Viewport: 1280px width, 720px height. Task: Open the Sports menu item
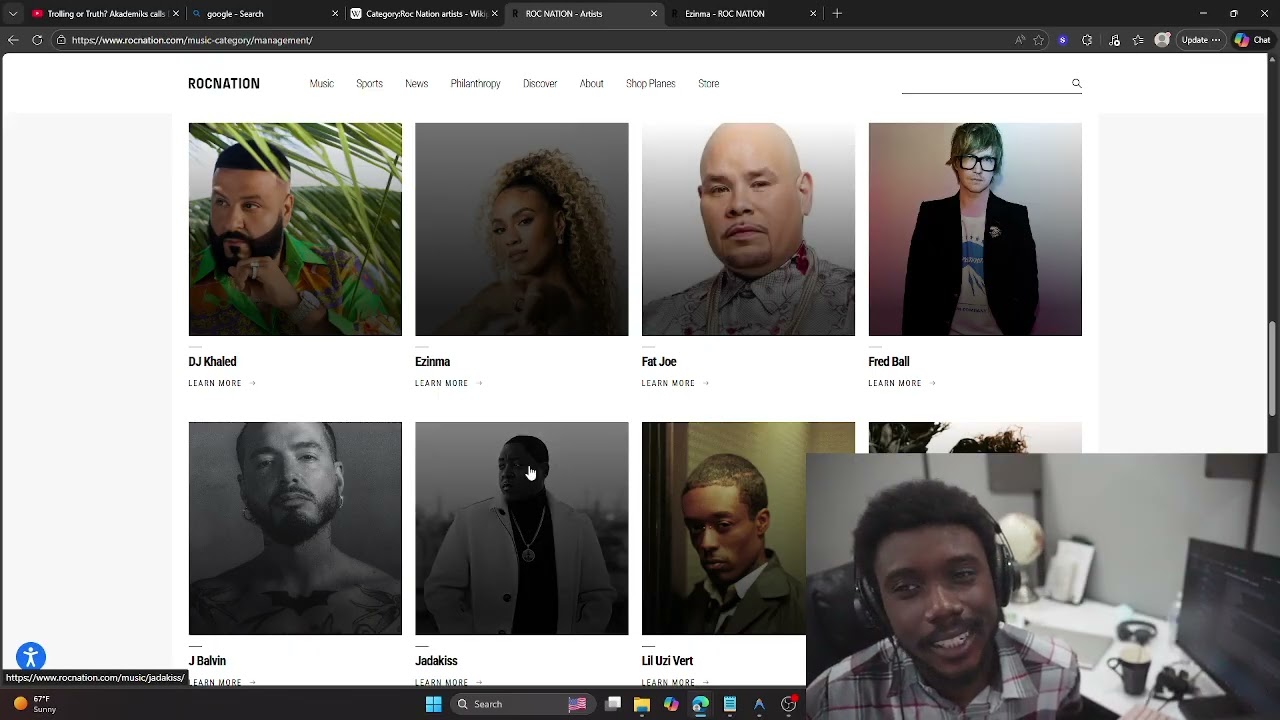point(369,84)
